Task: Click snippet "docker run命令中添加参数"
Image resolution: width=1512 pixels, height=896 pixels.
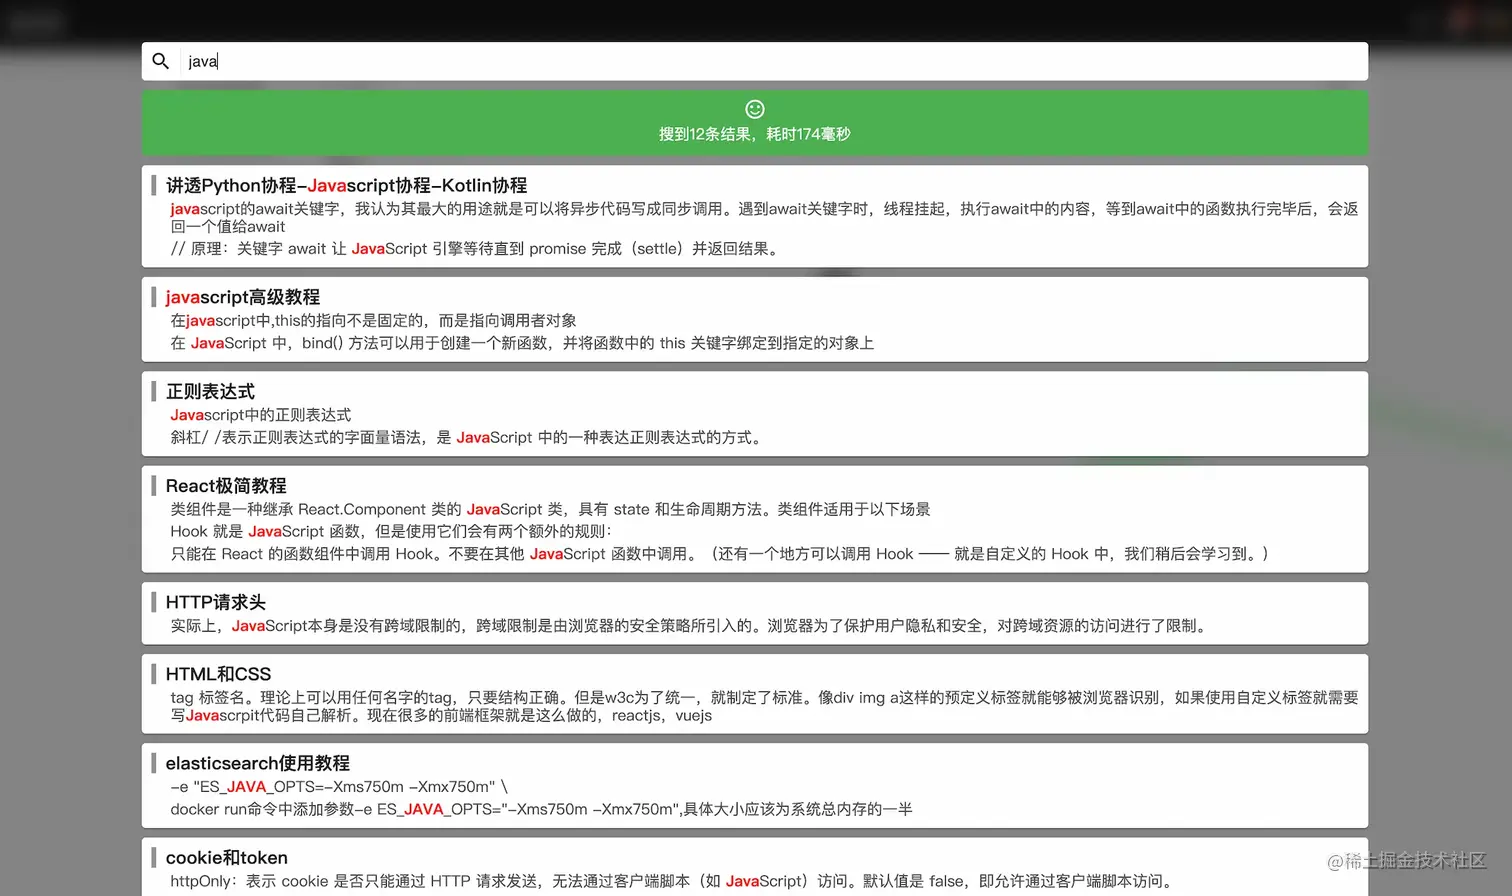Action: [x=541, y=809]
